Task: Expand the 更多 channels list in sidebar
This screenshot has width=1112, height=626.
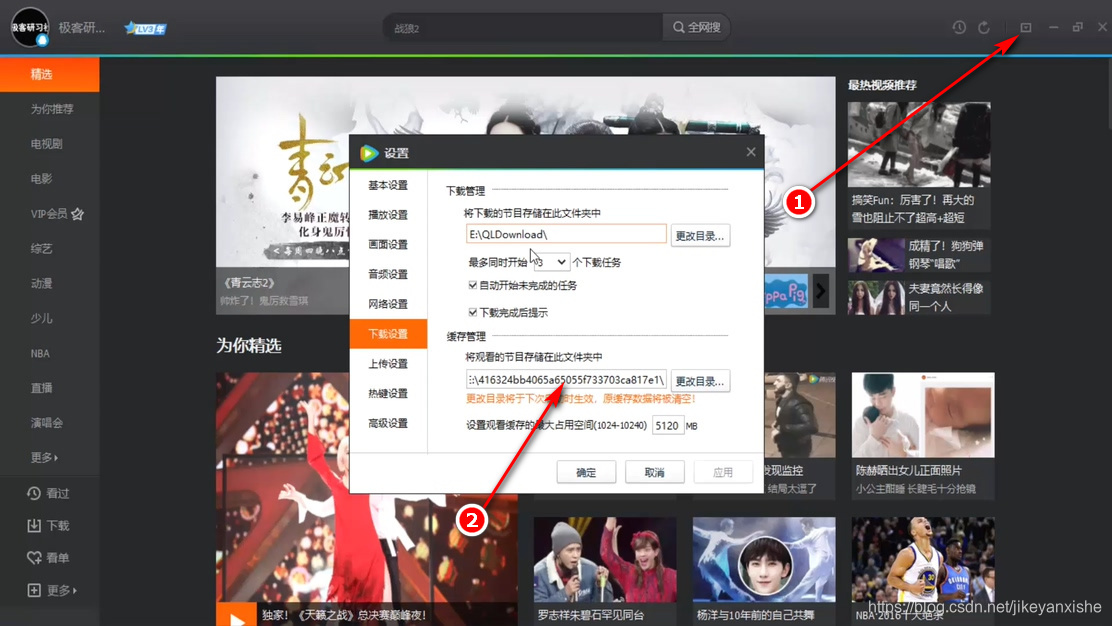Action: (44, 457)
